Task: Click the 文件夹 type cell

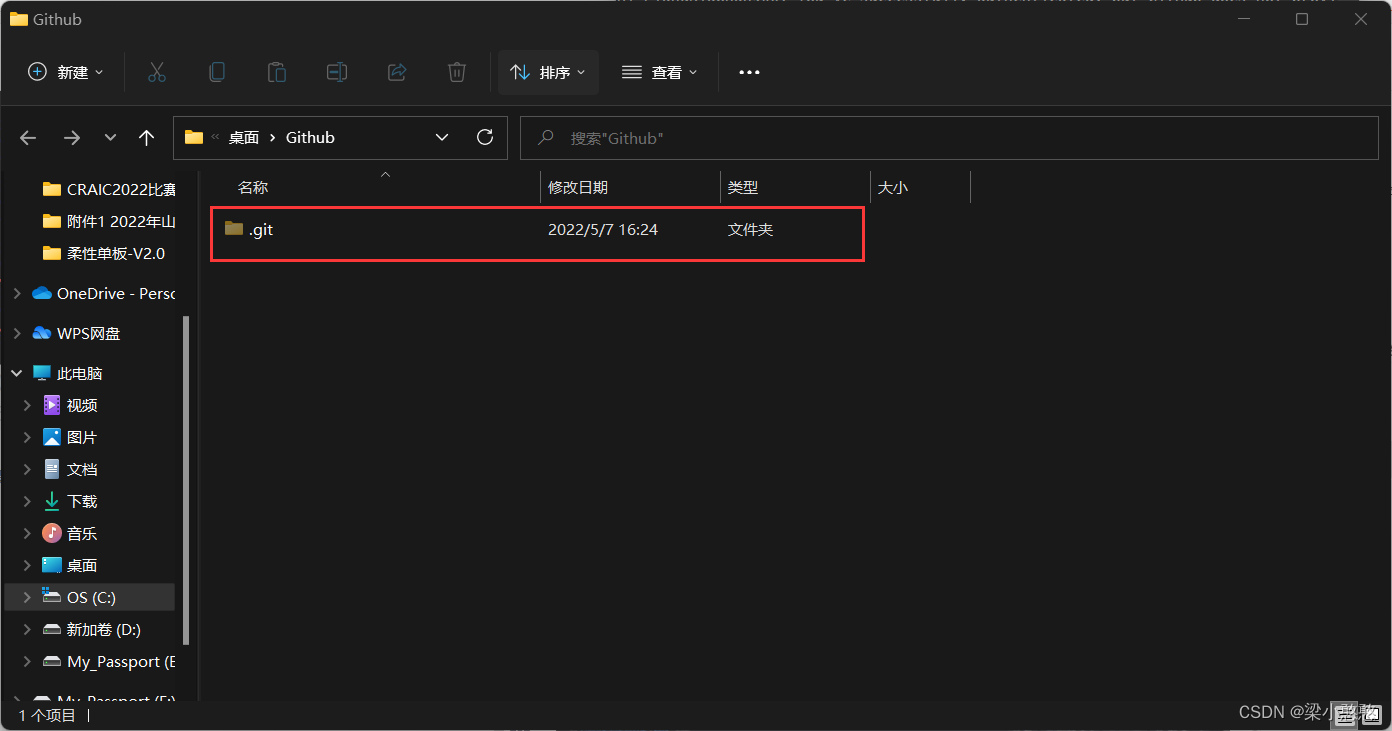Action: coord(750,230)
